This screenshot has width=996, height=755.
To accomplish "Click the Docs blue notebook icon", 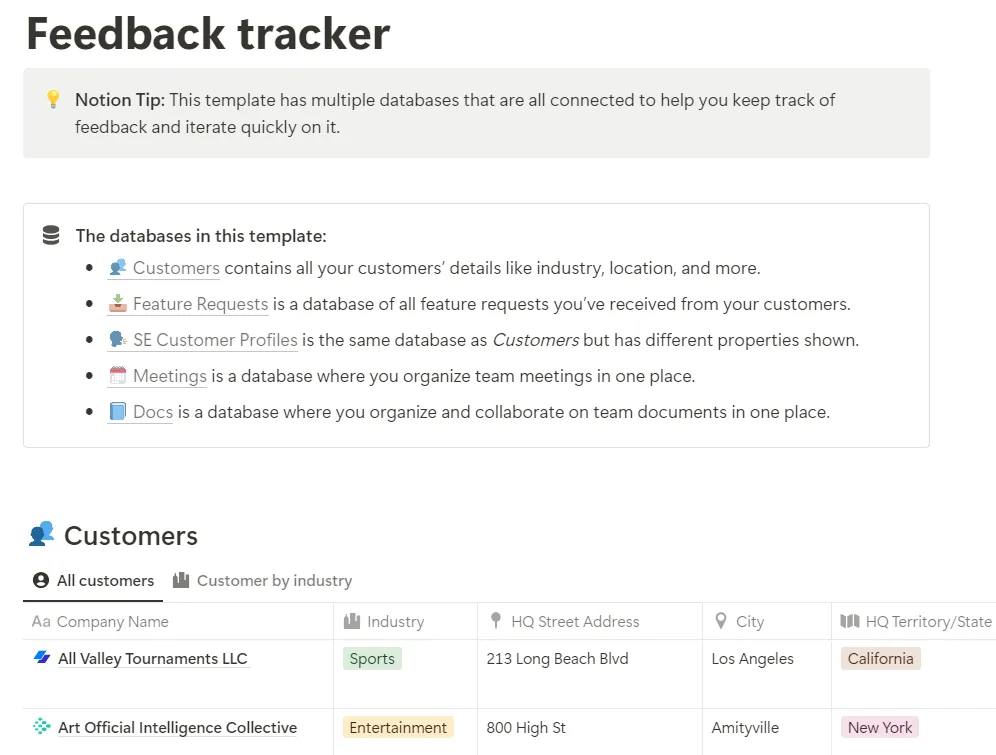I will [118, 411].
